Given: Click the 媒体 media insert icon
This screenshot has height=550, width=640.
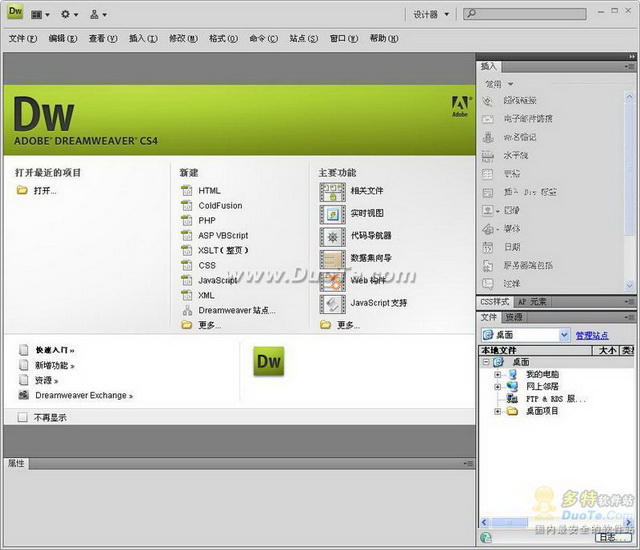Looking at the screenshot, I should coord(488,229).
